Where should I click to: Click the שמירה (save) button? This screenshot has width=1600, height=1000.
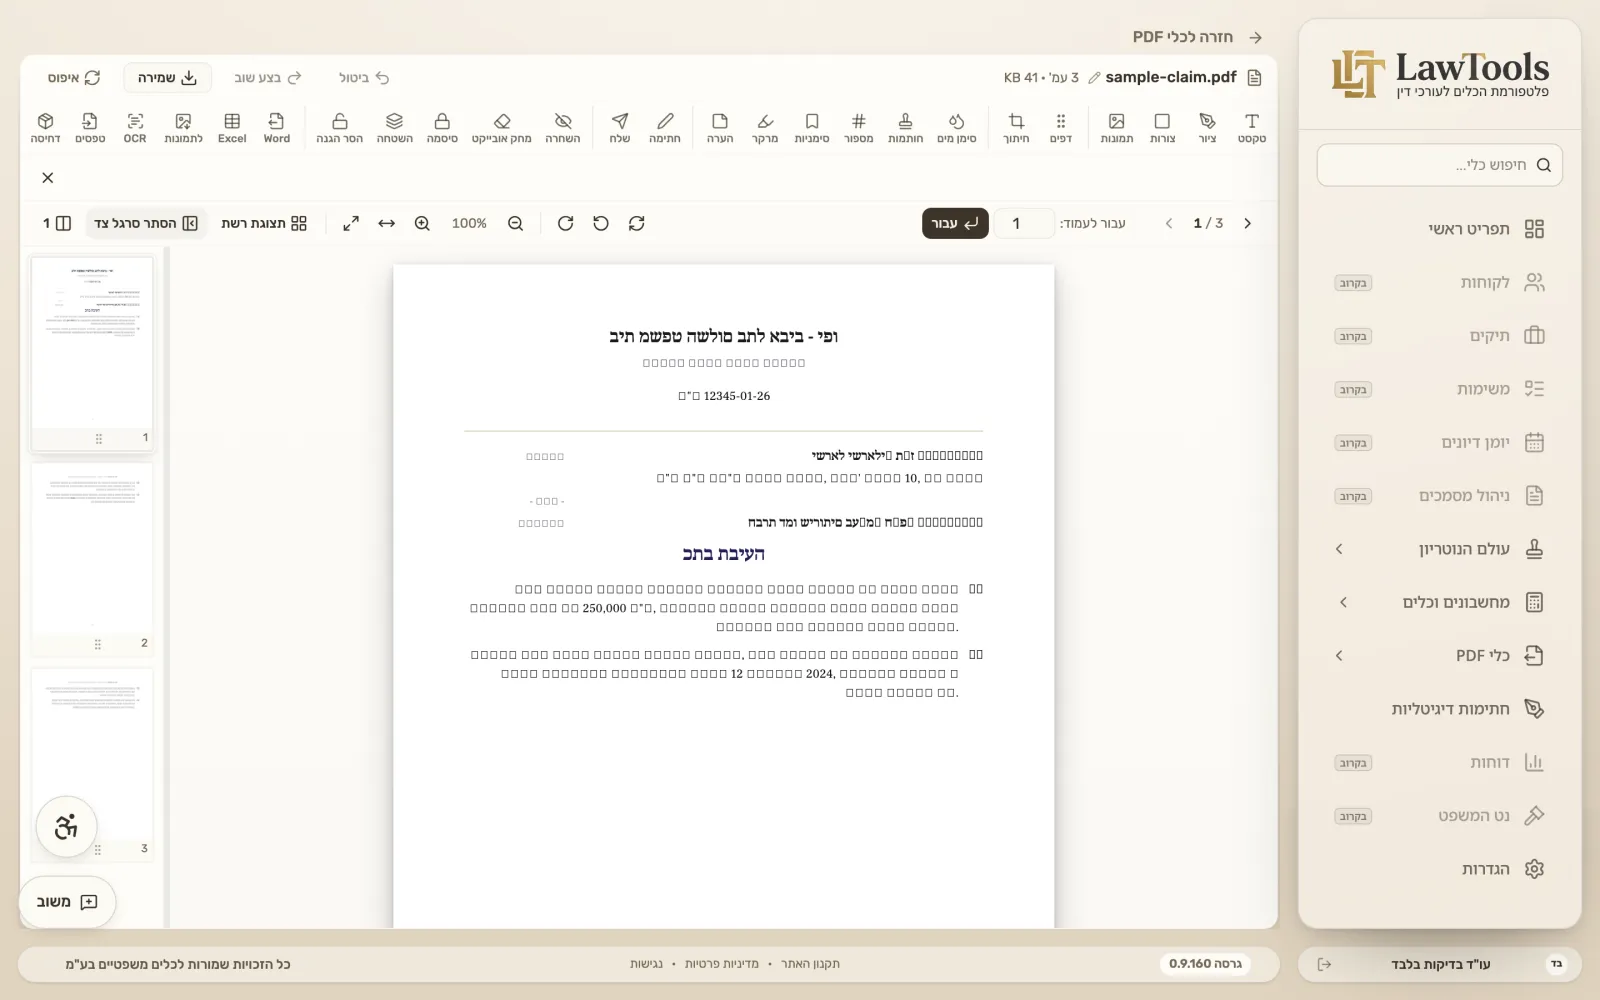(x=167, y=77)
